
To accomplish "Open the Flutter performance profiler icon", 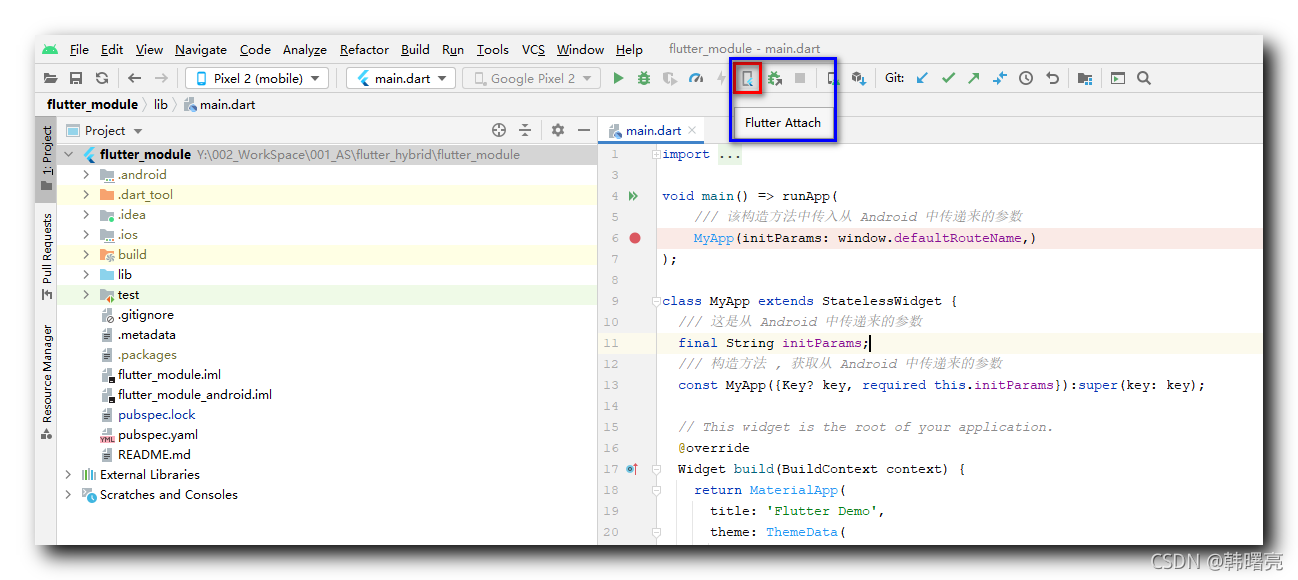I will 696,78.
